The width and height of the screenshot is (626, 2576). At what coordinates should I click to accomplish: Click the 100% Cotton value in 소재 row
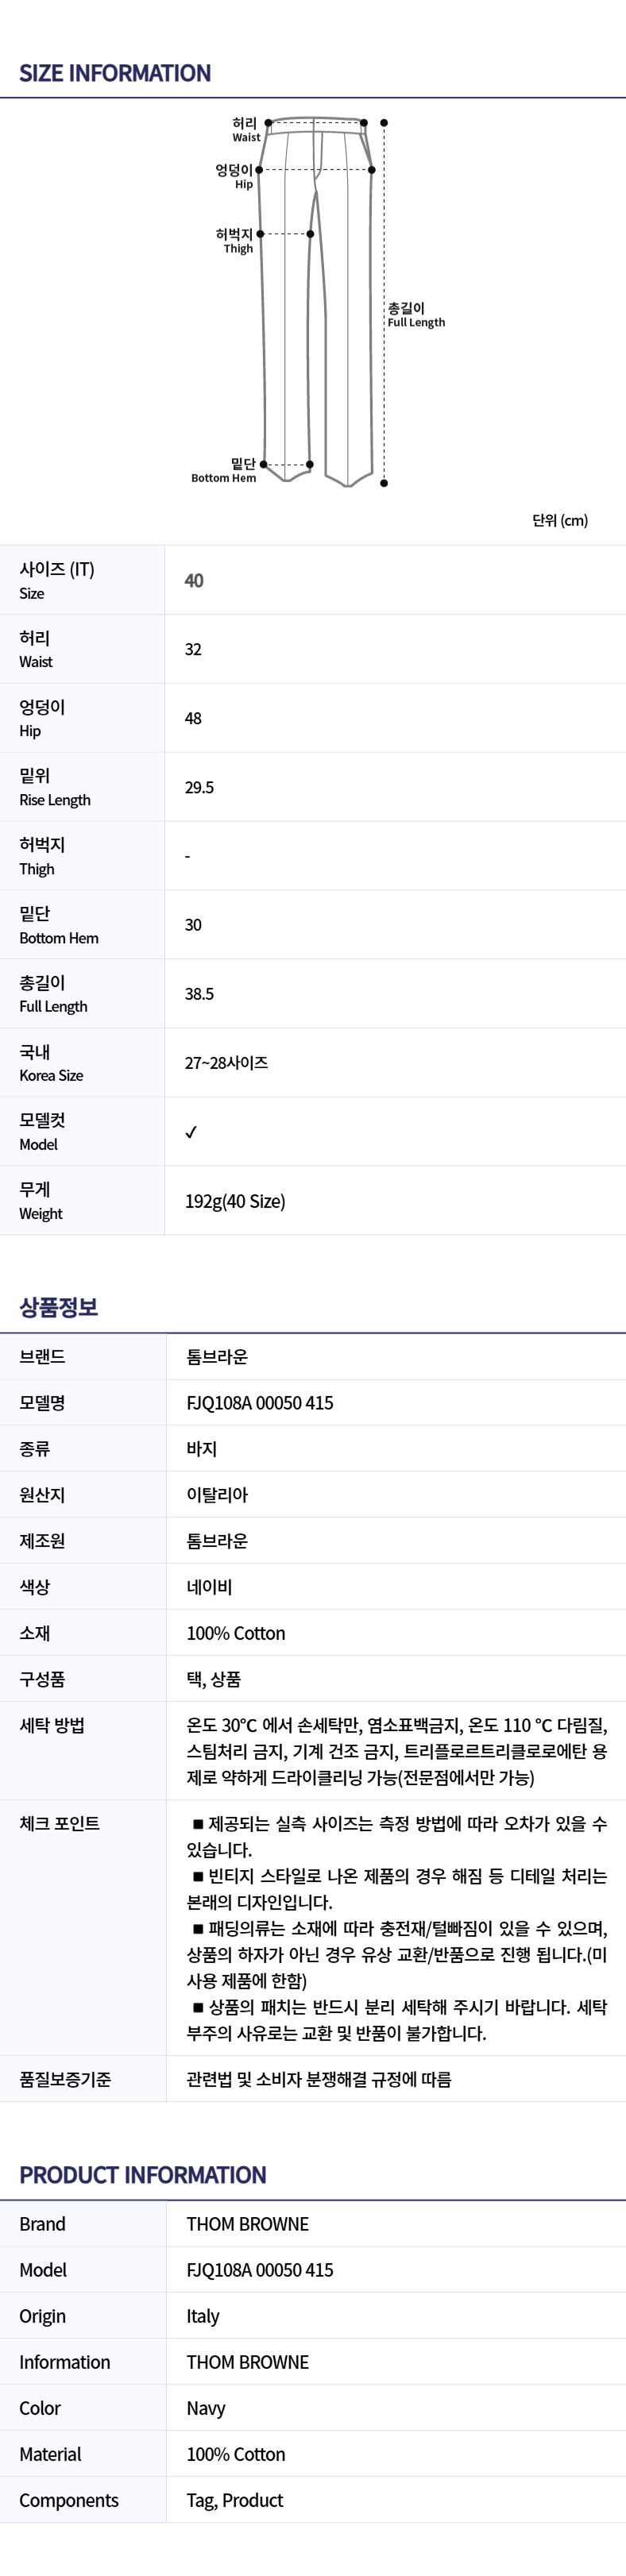point(236,1633)
